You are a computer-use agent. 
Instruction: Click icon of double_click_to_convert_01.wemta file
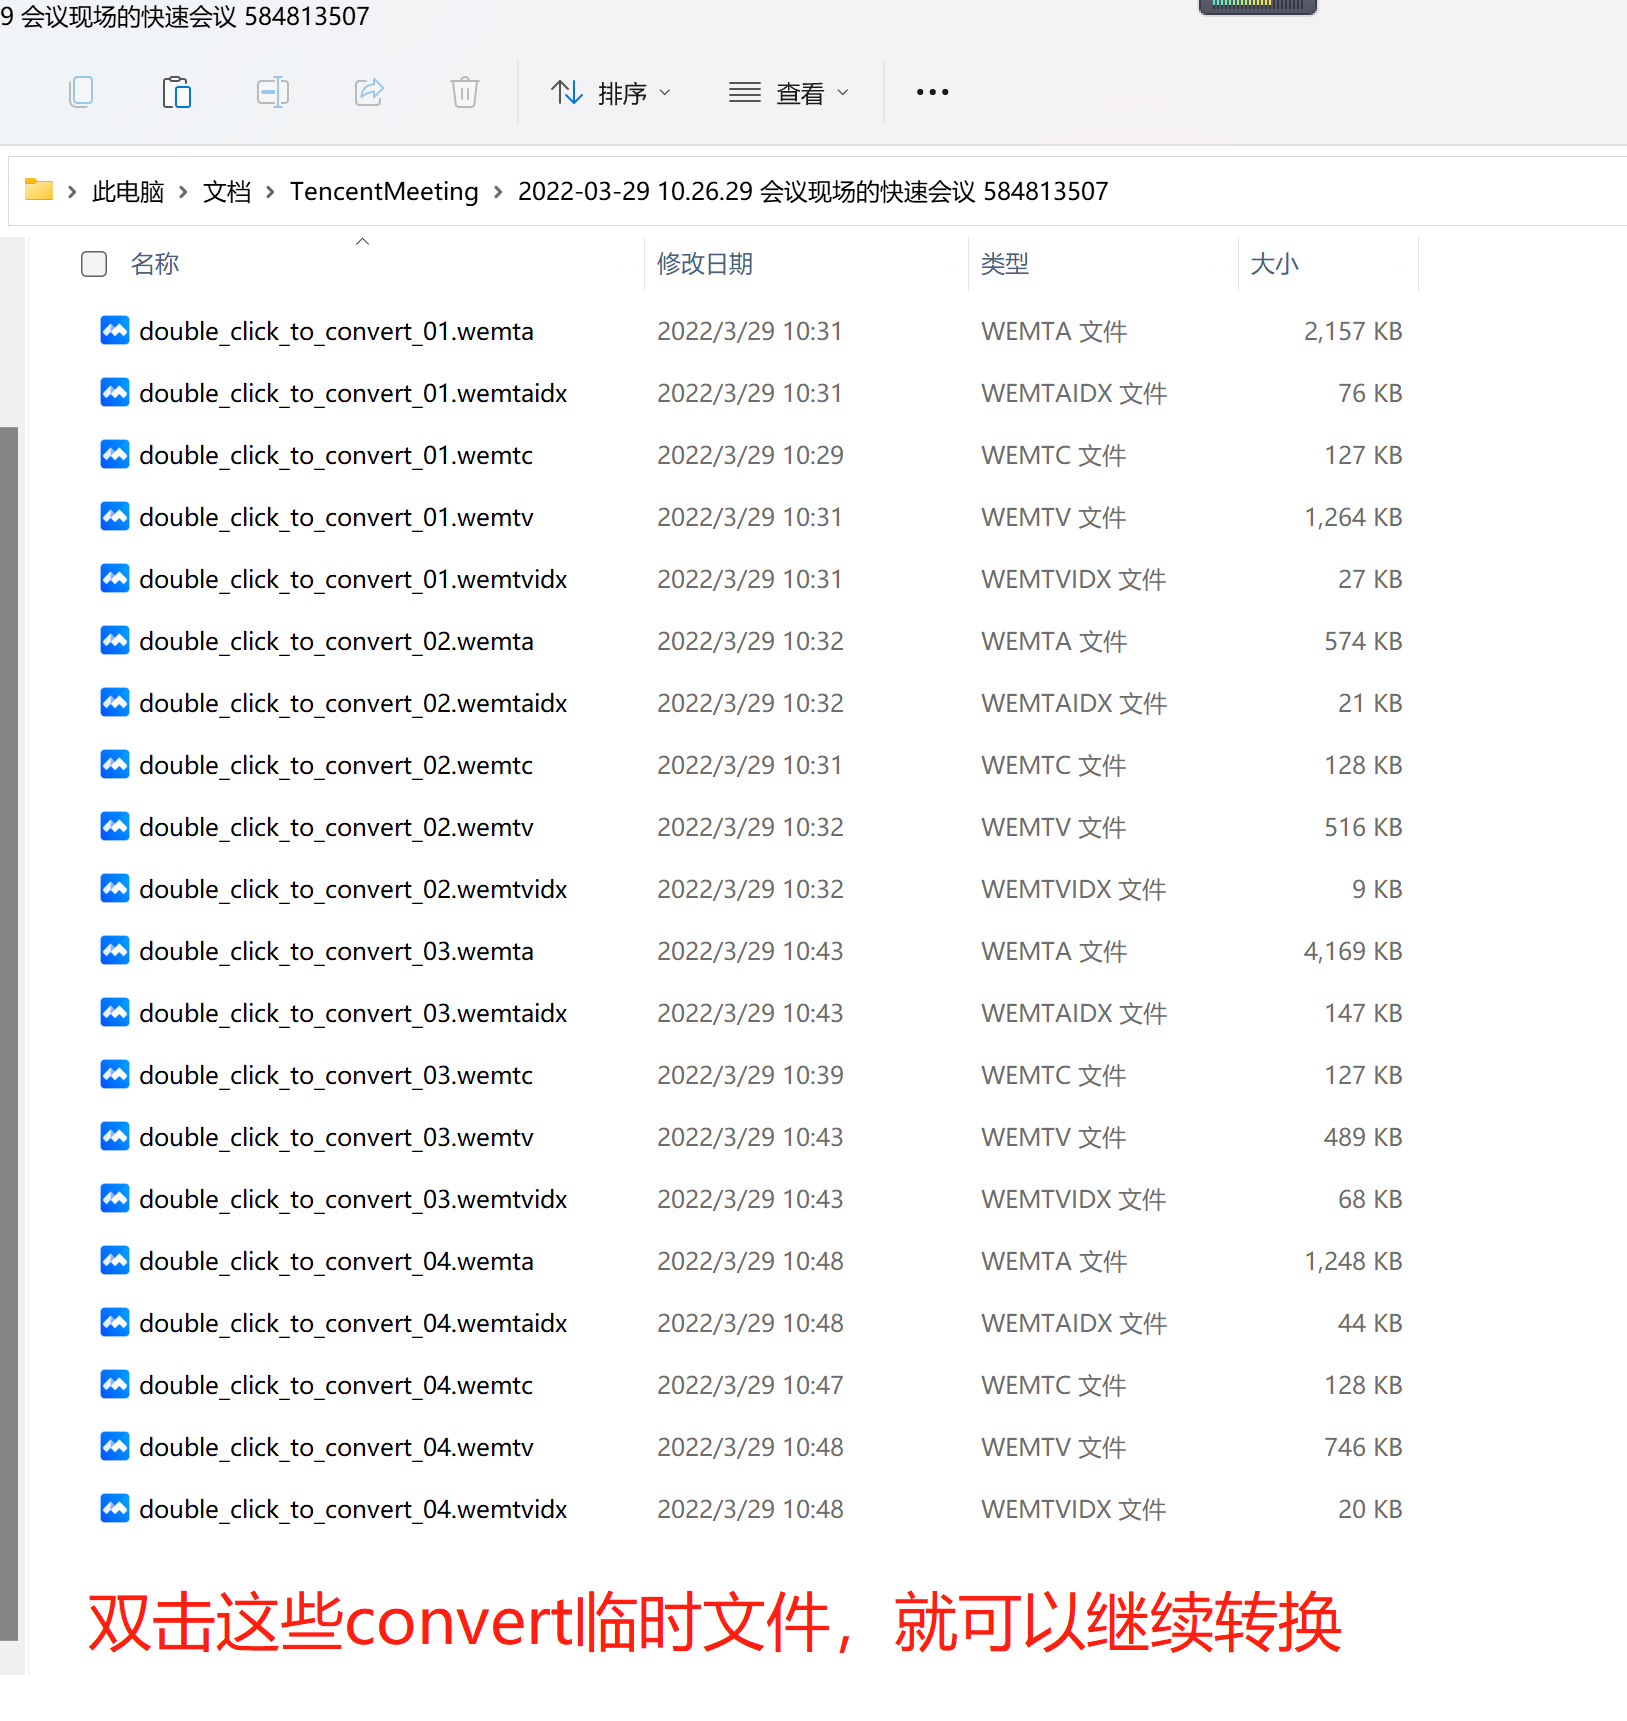115,331
